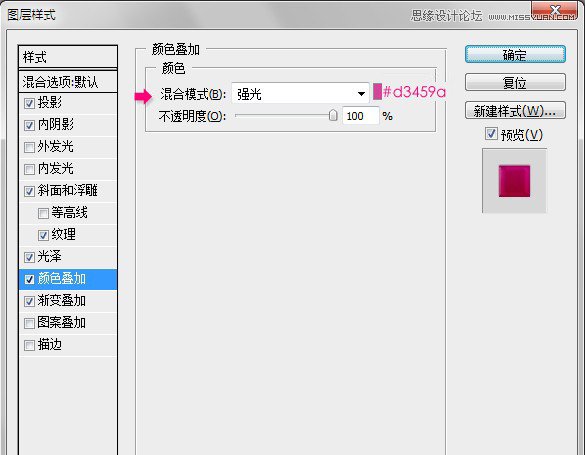The image size is (585, 455).
Task: Open the 等高线 contour settings label
Action: tap(69, 212)
